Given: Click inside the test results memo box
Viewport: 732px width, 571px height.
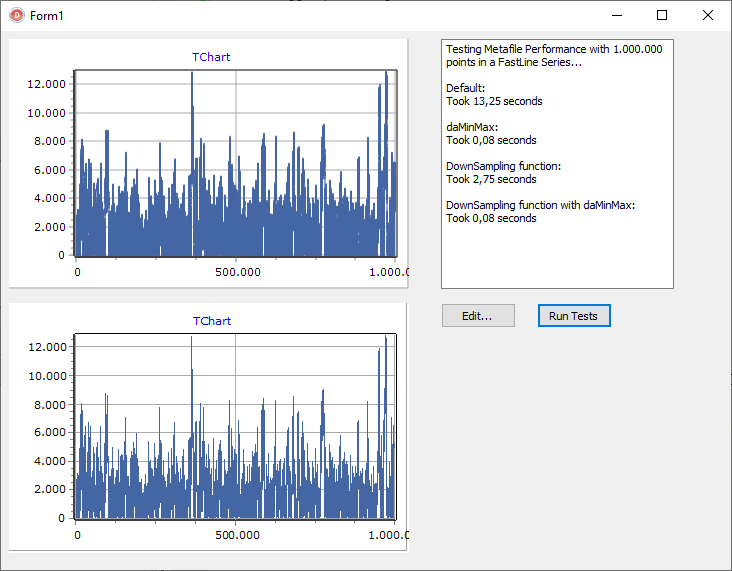Looking at the screenshot, I should pyautogui.click(x=557, y=164).
